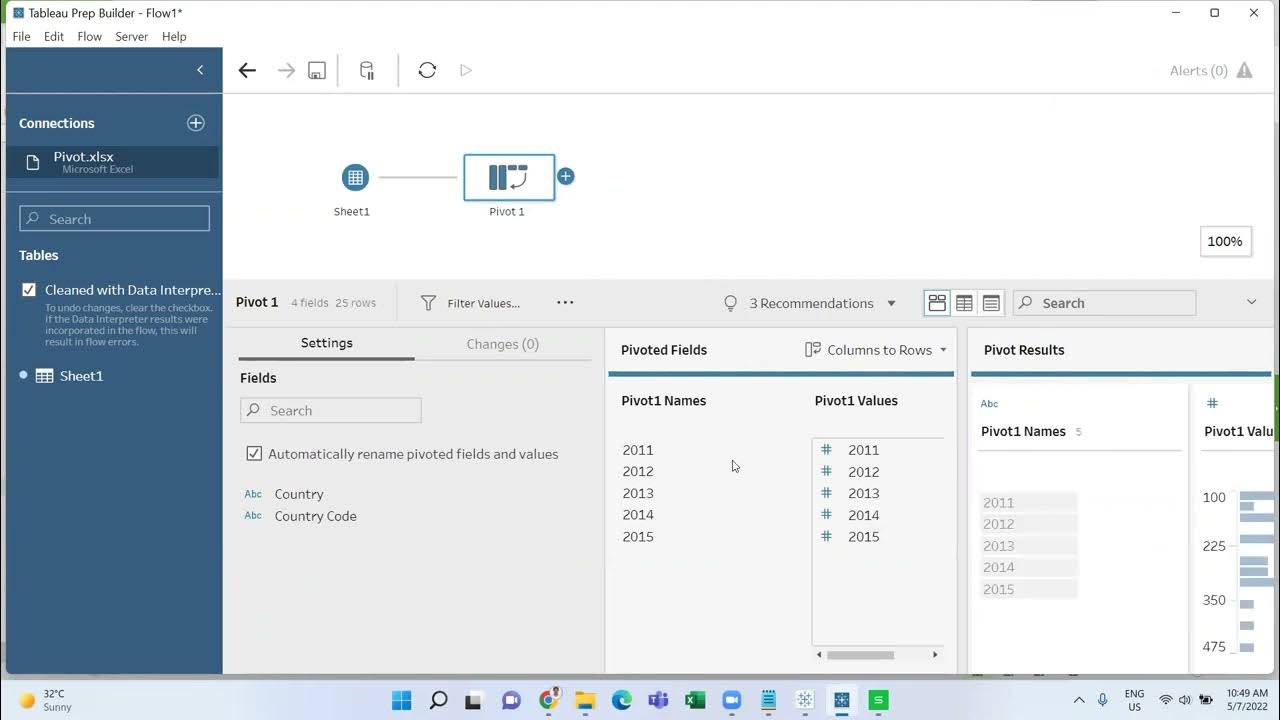Click the back arrow in toolbar
The width and height of the screenshot is (1280, 720).
click(247, 70)
